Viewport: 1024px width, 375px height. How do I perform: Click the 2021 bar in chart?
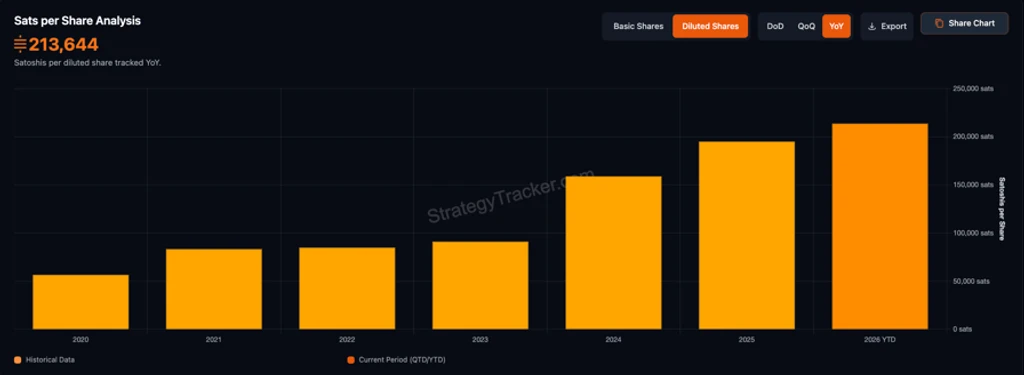click(x=214, y=289)
